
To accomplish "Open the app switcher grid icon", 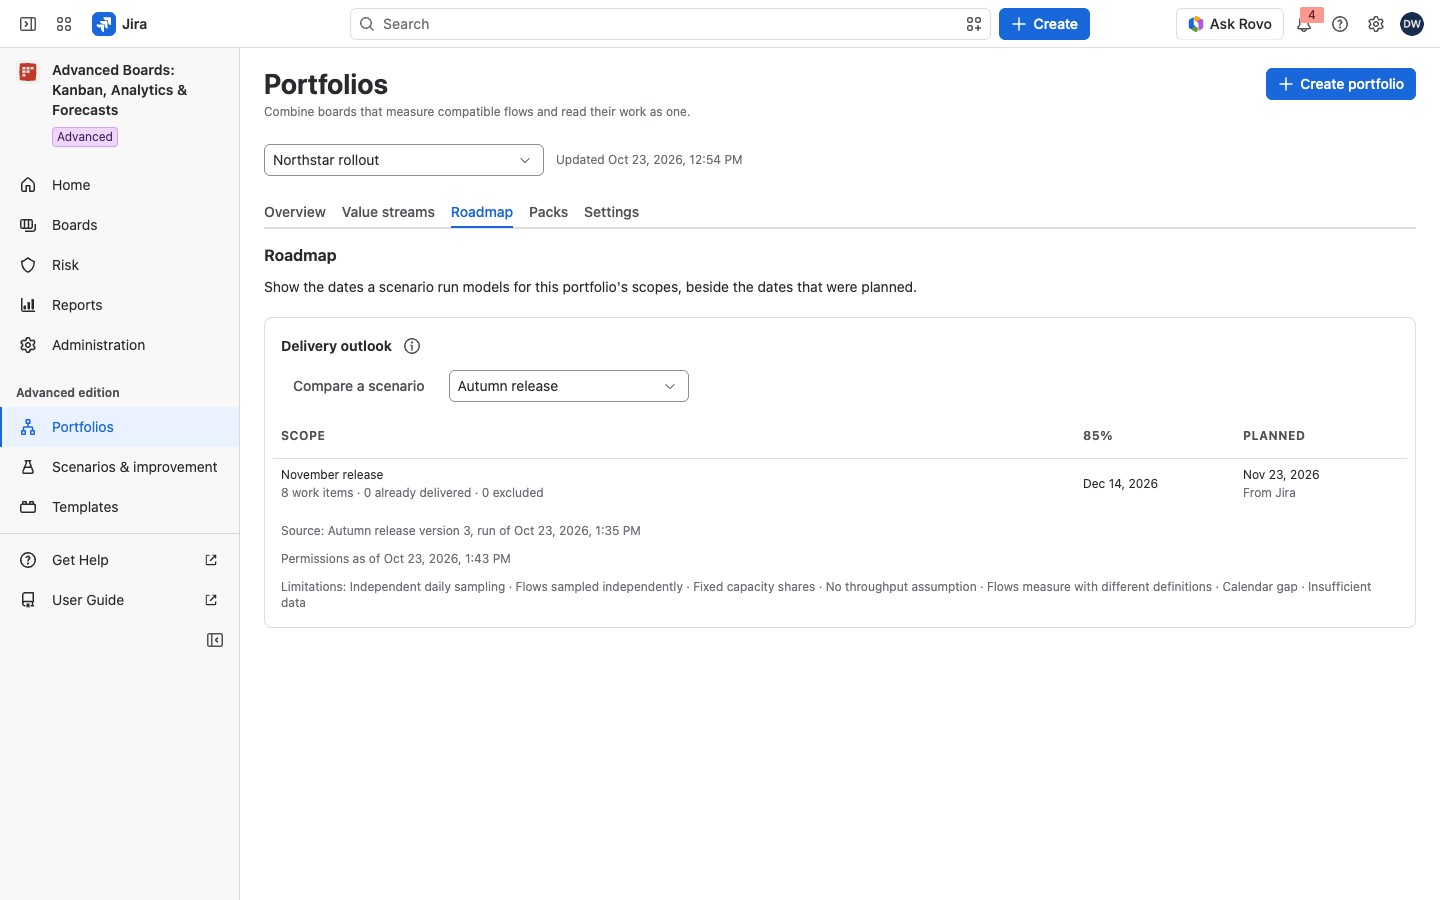I will 64,24.
